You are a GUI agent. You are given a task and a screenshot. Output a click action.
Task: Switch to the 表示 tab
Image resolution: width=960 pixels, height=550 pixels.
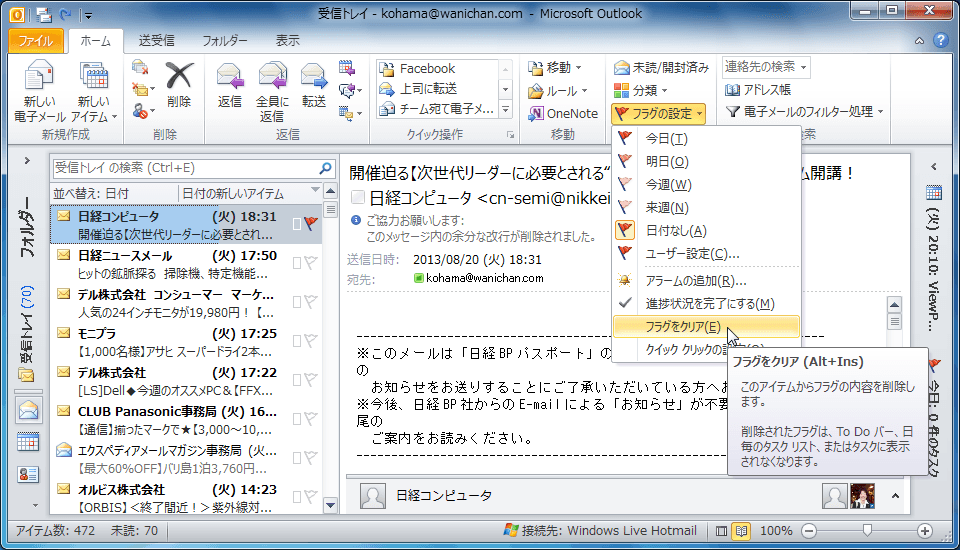[287, 40]
